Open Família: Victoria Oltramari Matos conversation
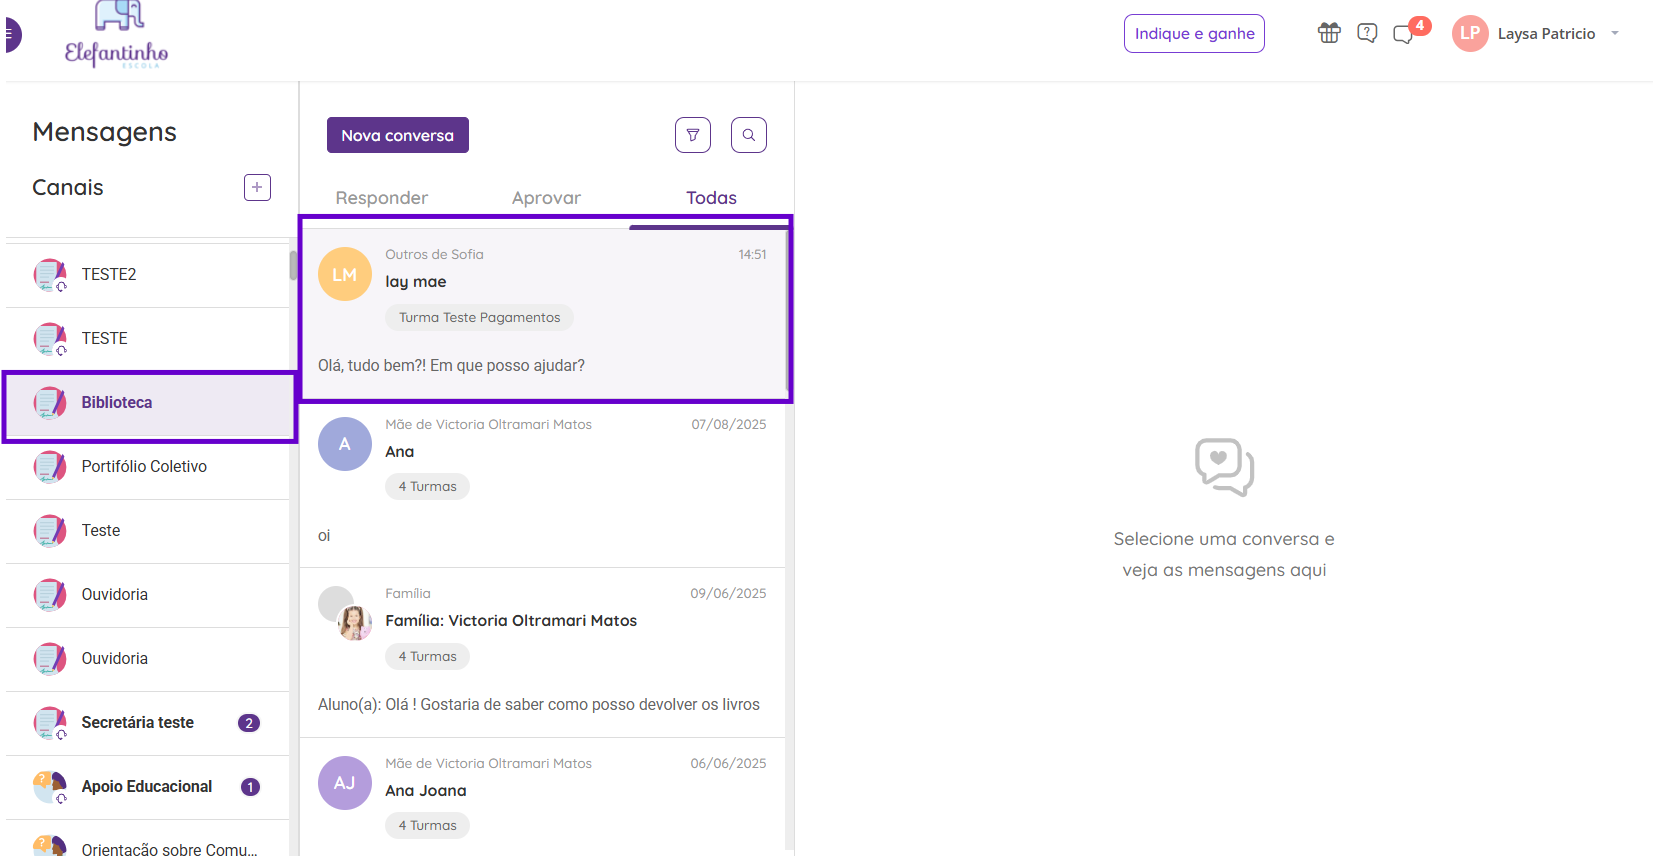Image resolution: width=1653 pixels, height=856 pixels. (x=543, y=653)
